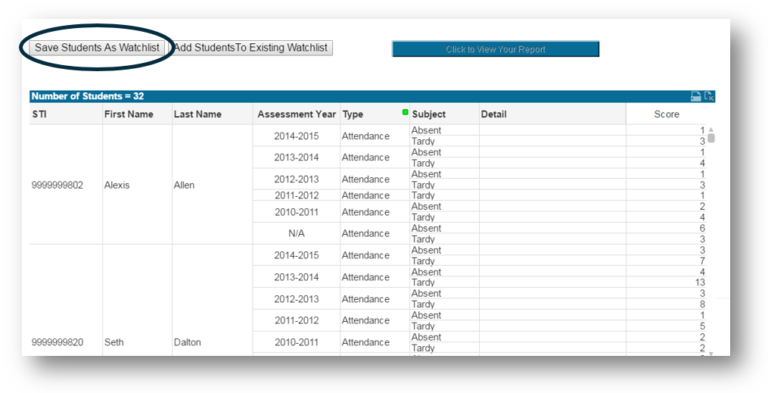Image resolution: width=768 pixels, height=393 pixels.
Task: Select STI 9999999820 cell
Action: [x=57, y=342]
